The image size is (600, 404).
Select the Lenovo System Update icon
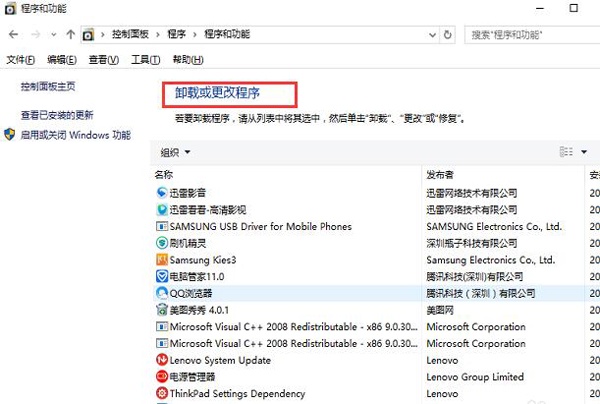[x=162, y=361]
